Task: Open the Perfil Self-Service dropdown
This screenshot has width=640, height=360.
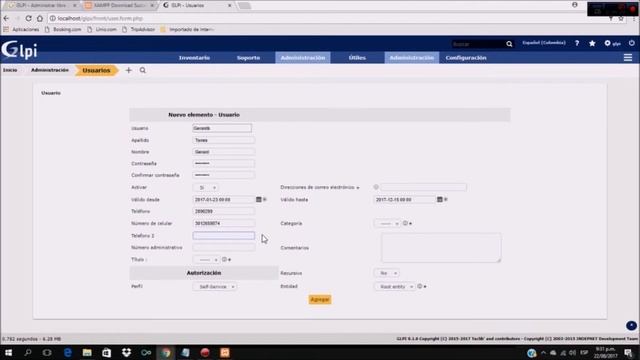Action: coord(215,287)
